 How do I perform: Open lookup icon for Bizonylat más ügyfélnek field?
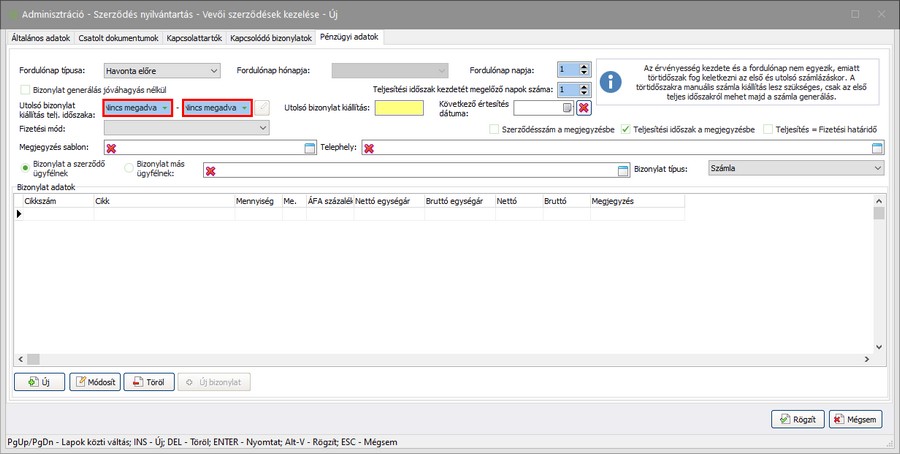[x=623, y=170]
